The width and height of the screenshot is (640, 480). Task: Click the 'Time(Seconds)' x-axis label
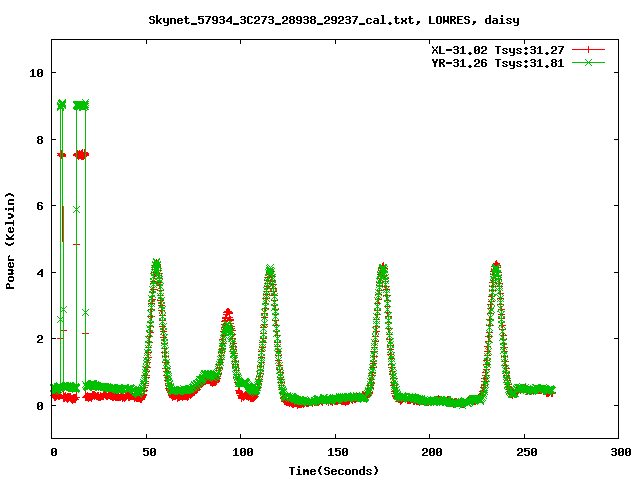coord(334,471)
